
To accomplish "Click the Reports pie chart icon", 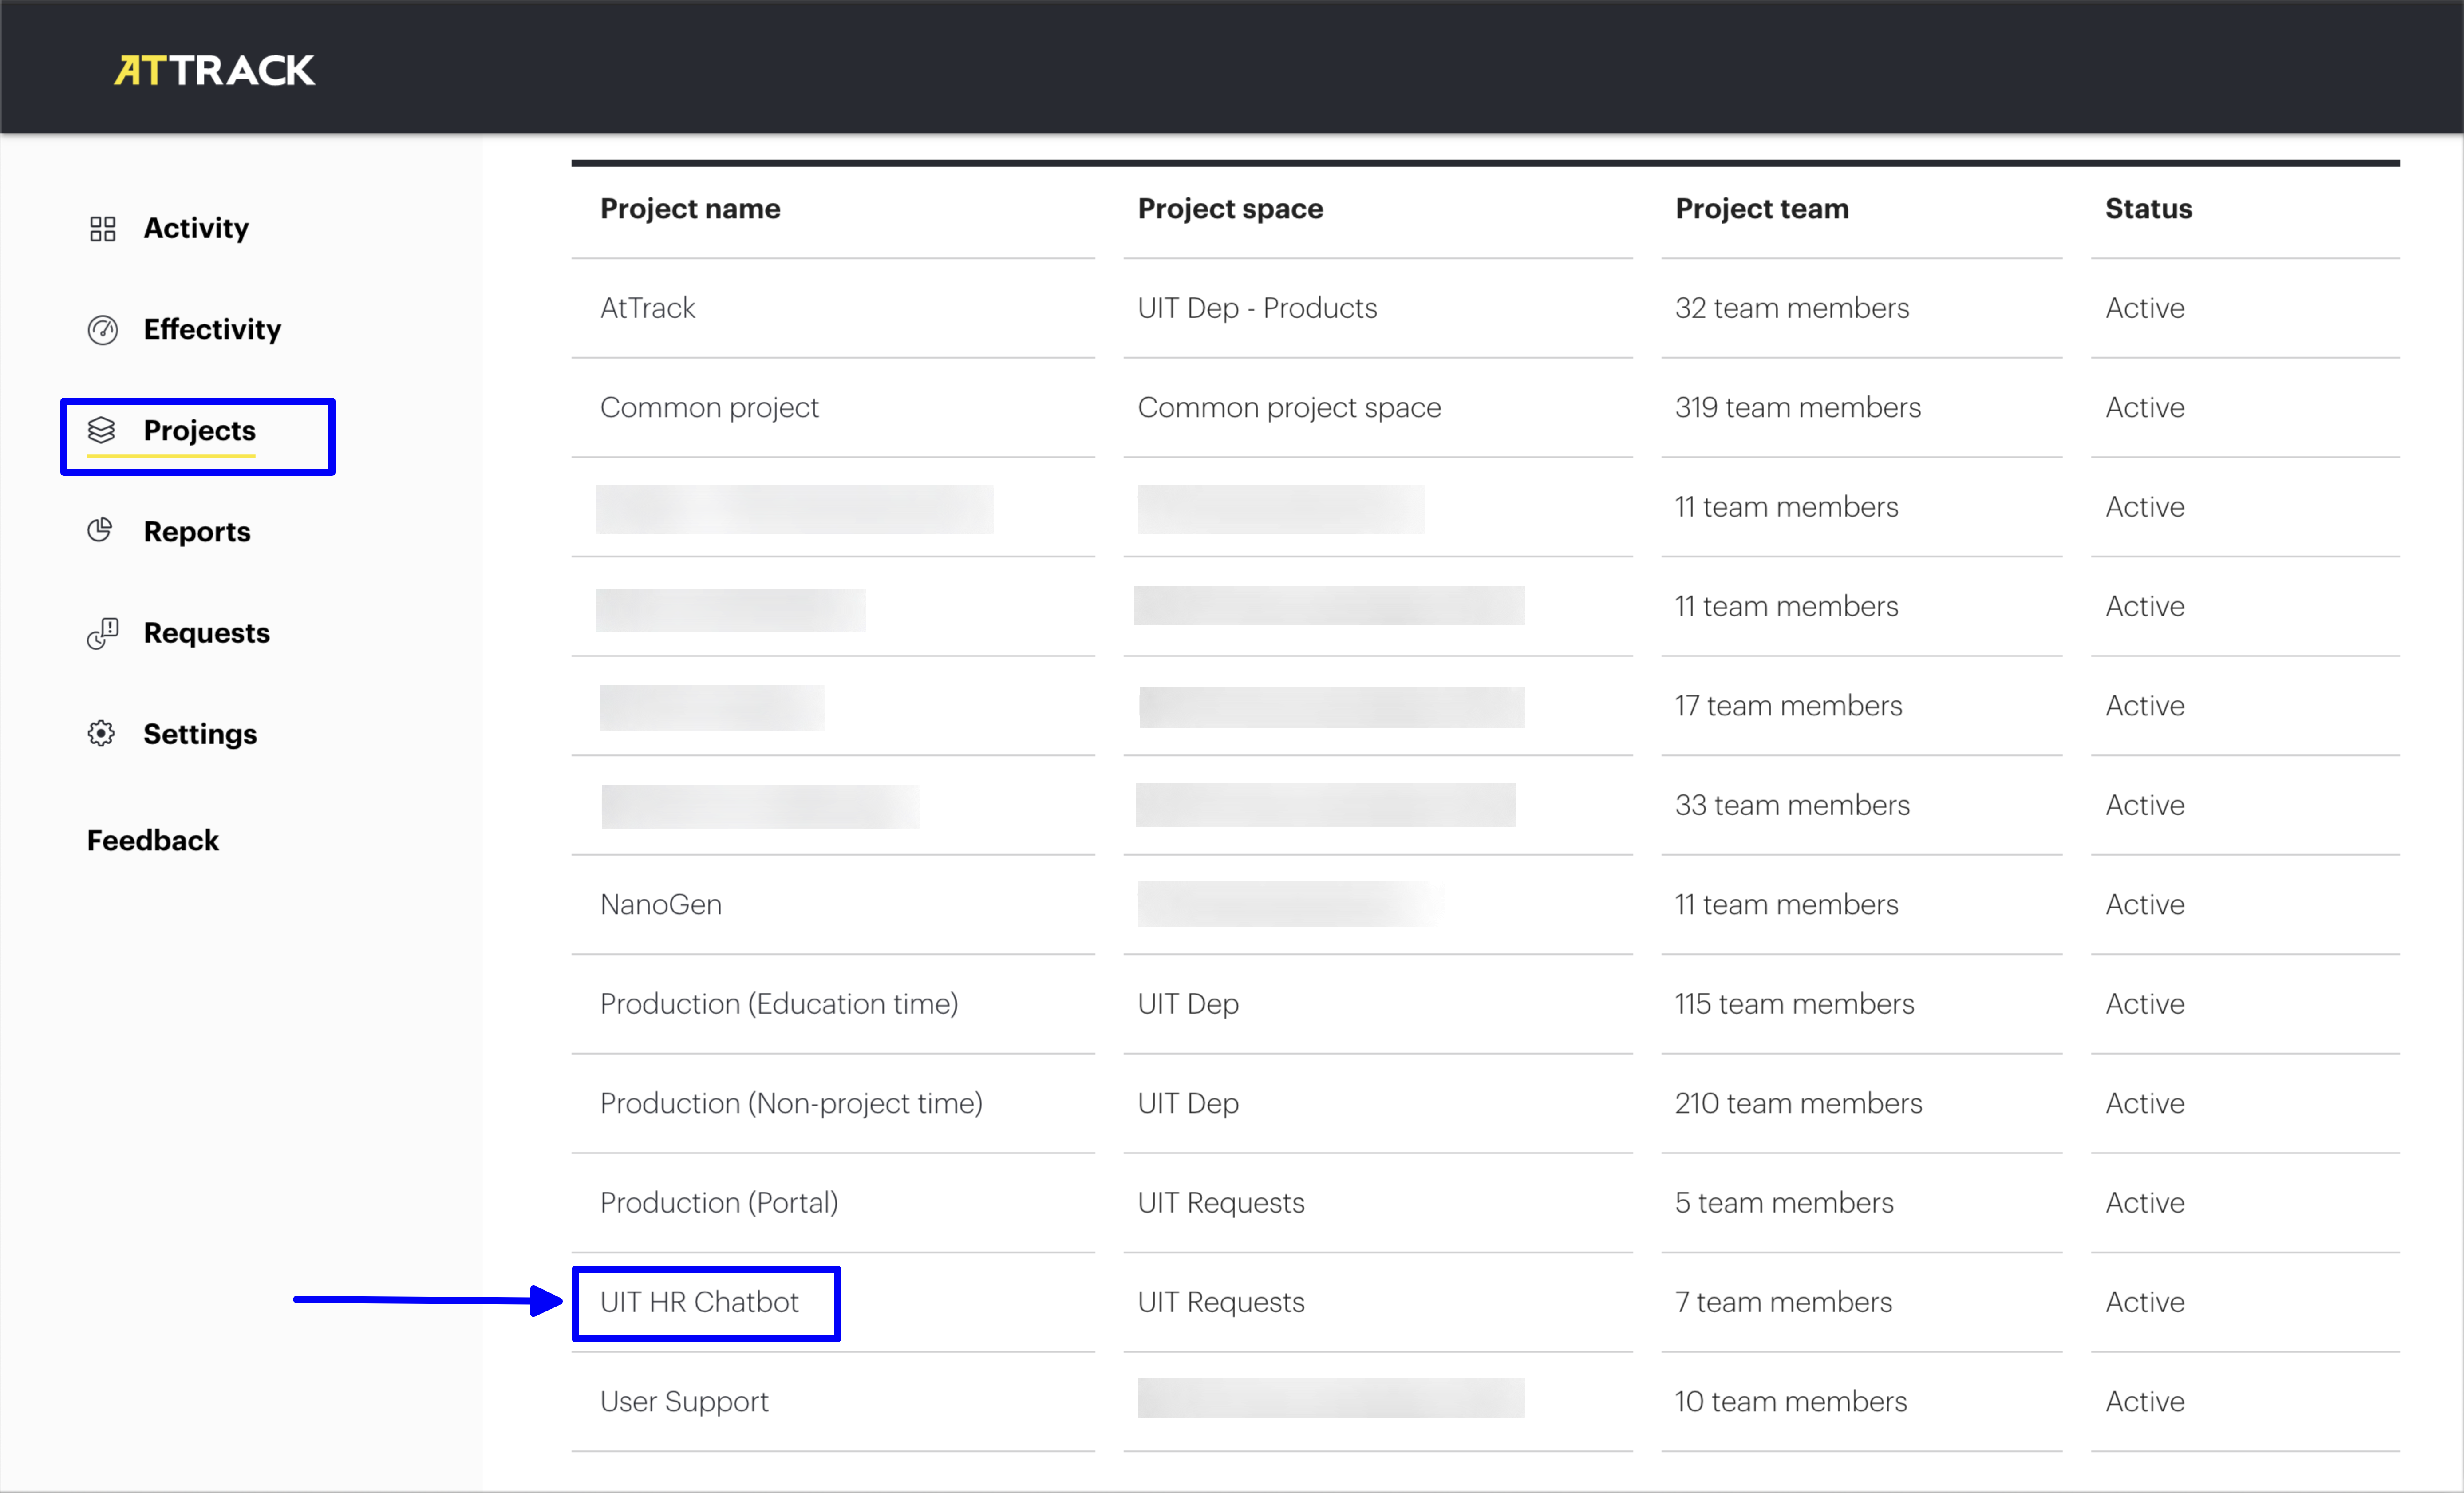I will [x=100, y=531].
